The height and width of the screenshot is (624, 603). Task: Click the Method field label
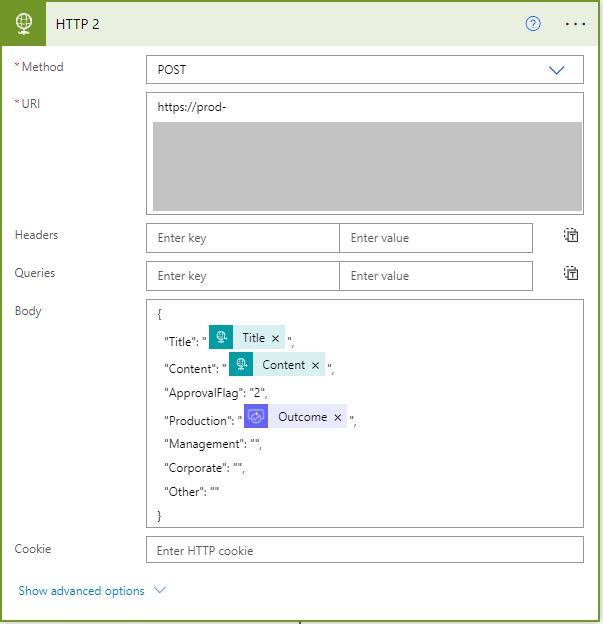[43, 67]
